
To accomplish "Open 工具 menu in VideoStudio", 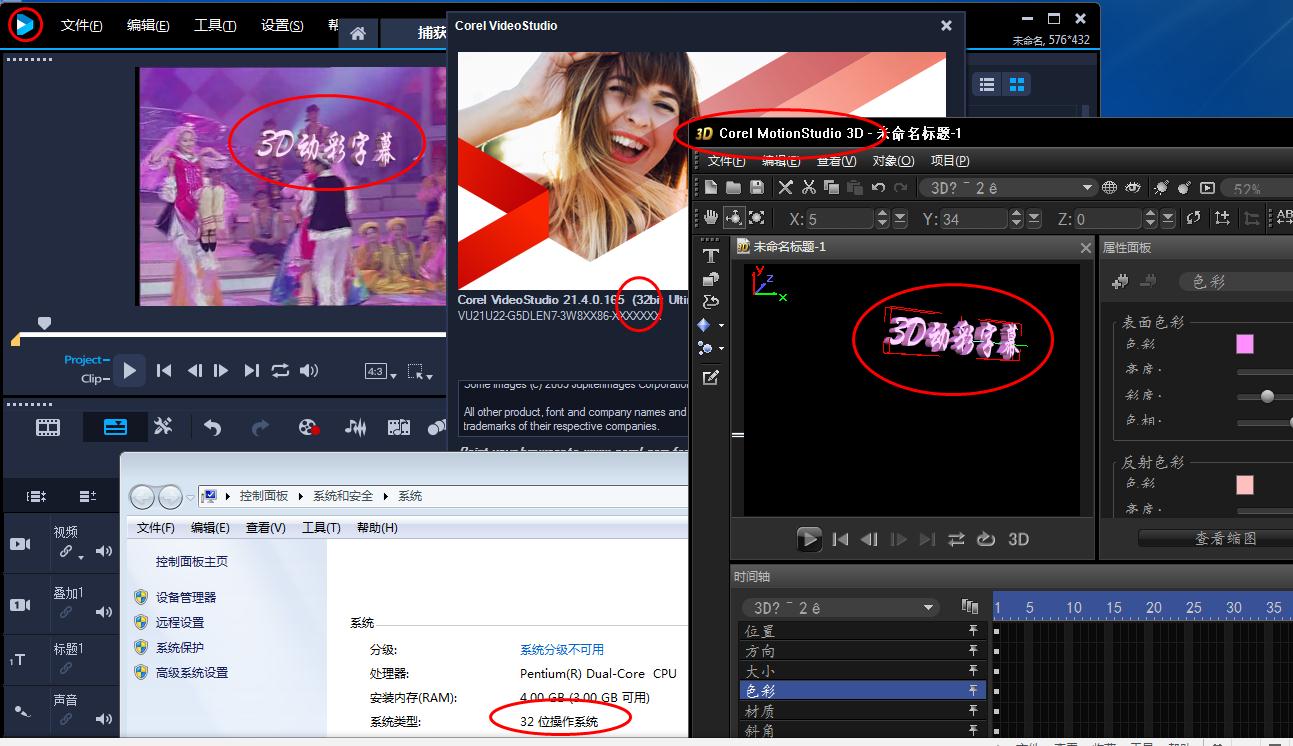I will (215, 25).
